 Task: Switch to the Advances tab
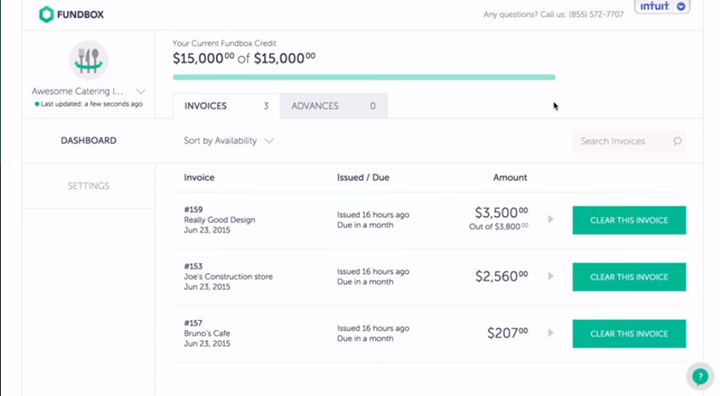click(334, 106)
